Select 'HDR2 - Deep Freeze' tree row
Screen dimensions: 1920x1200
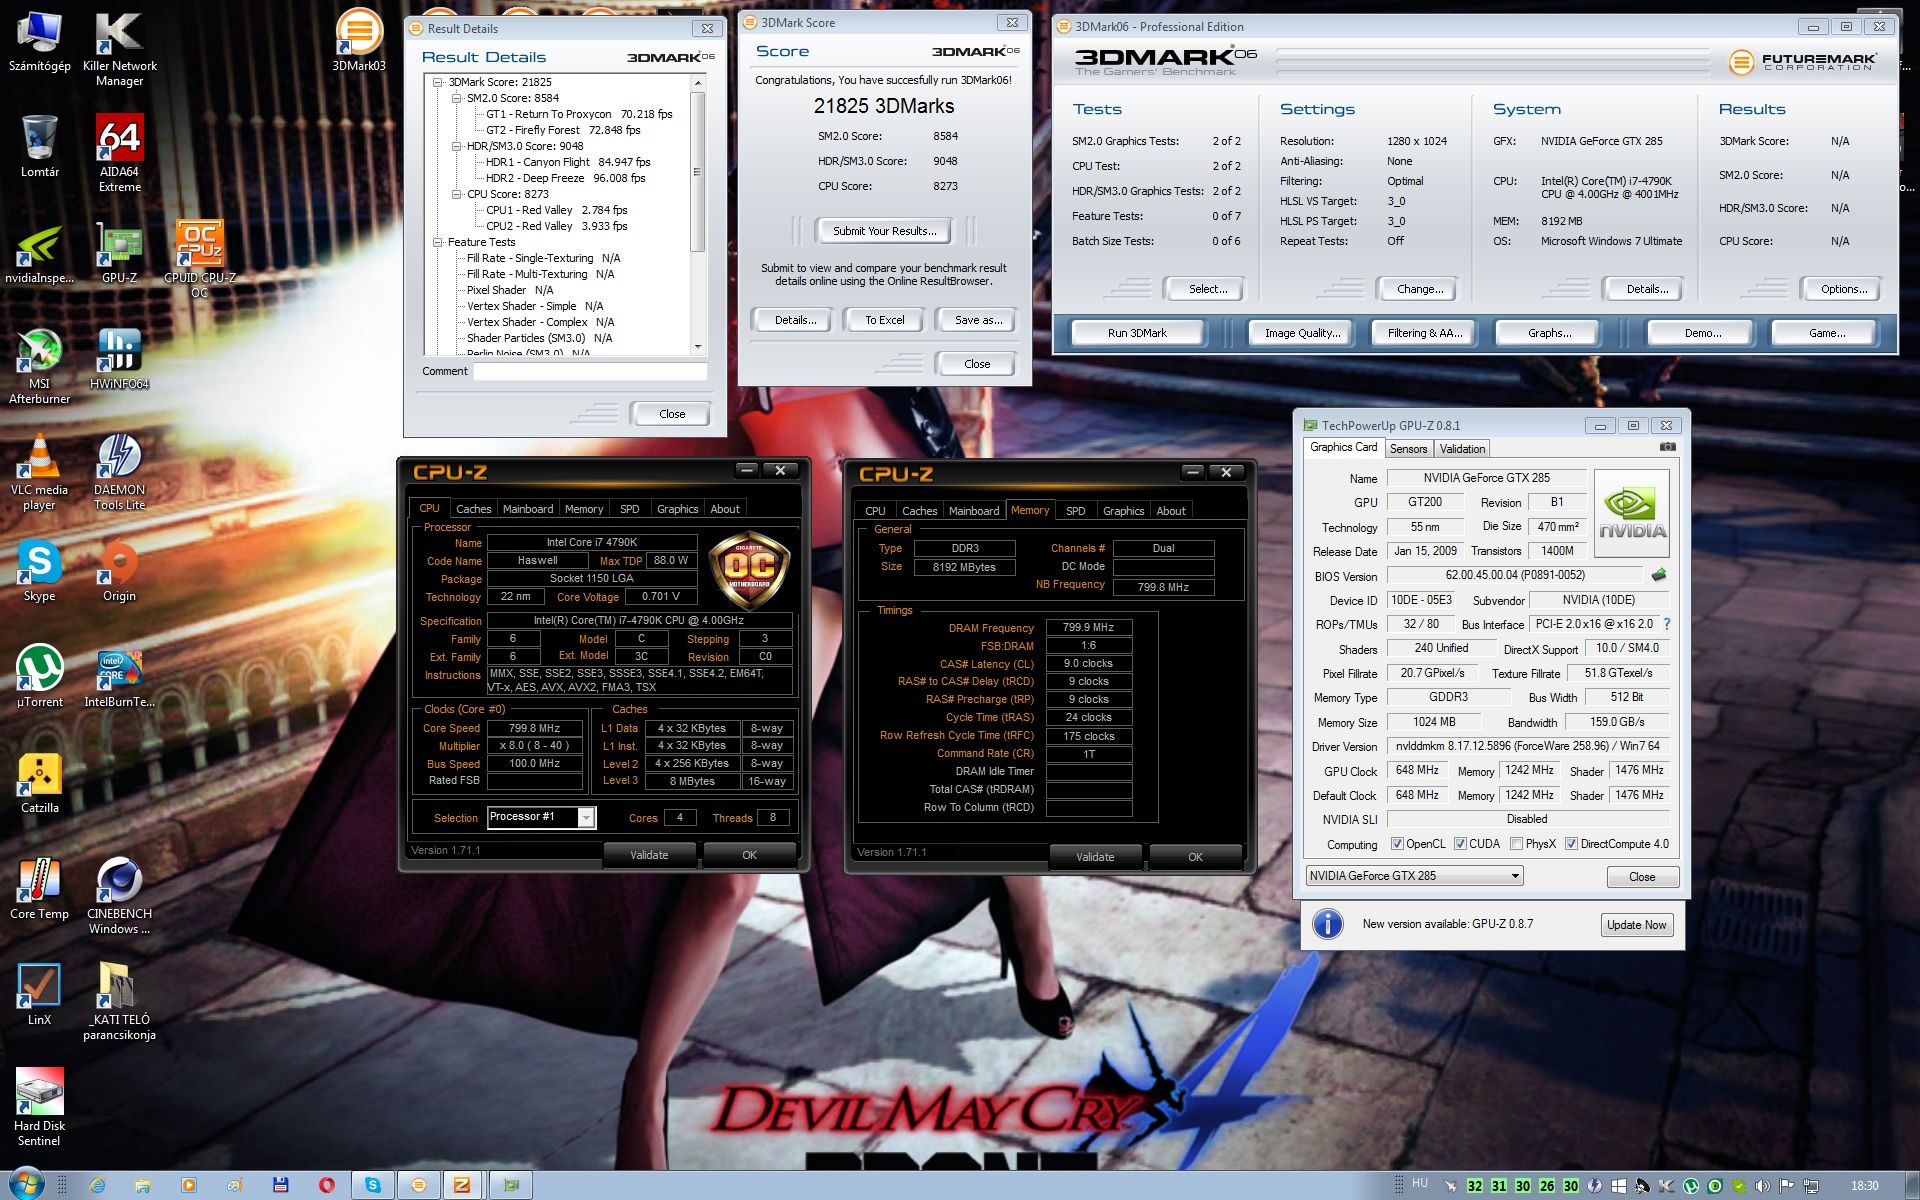tap(566, 178)
